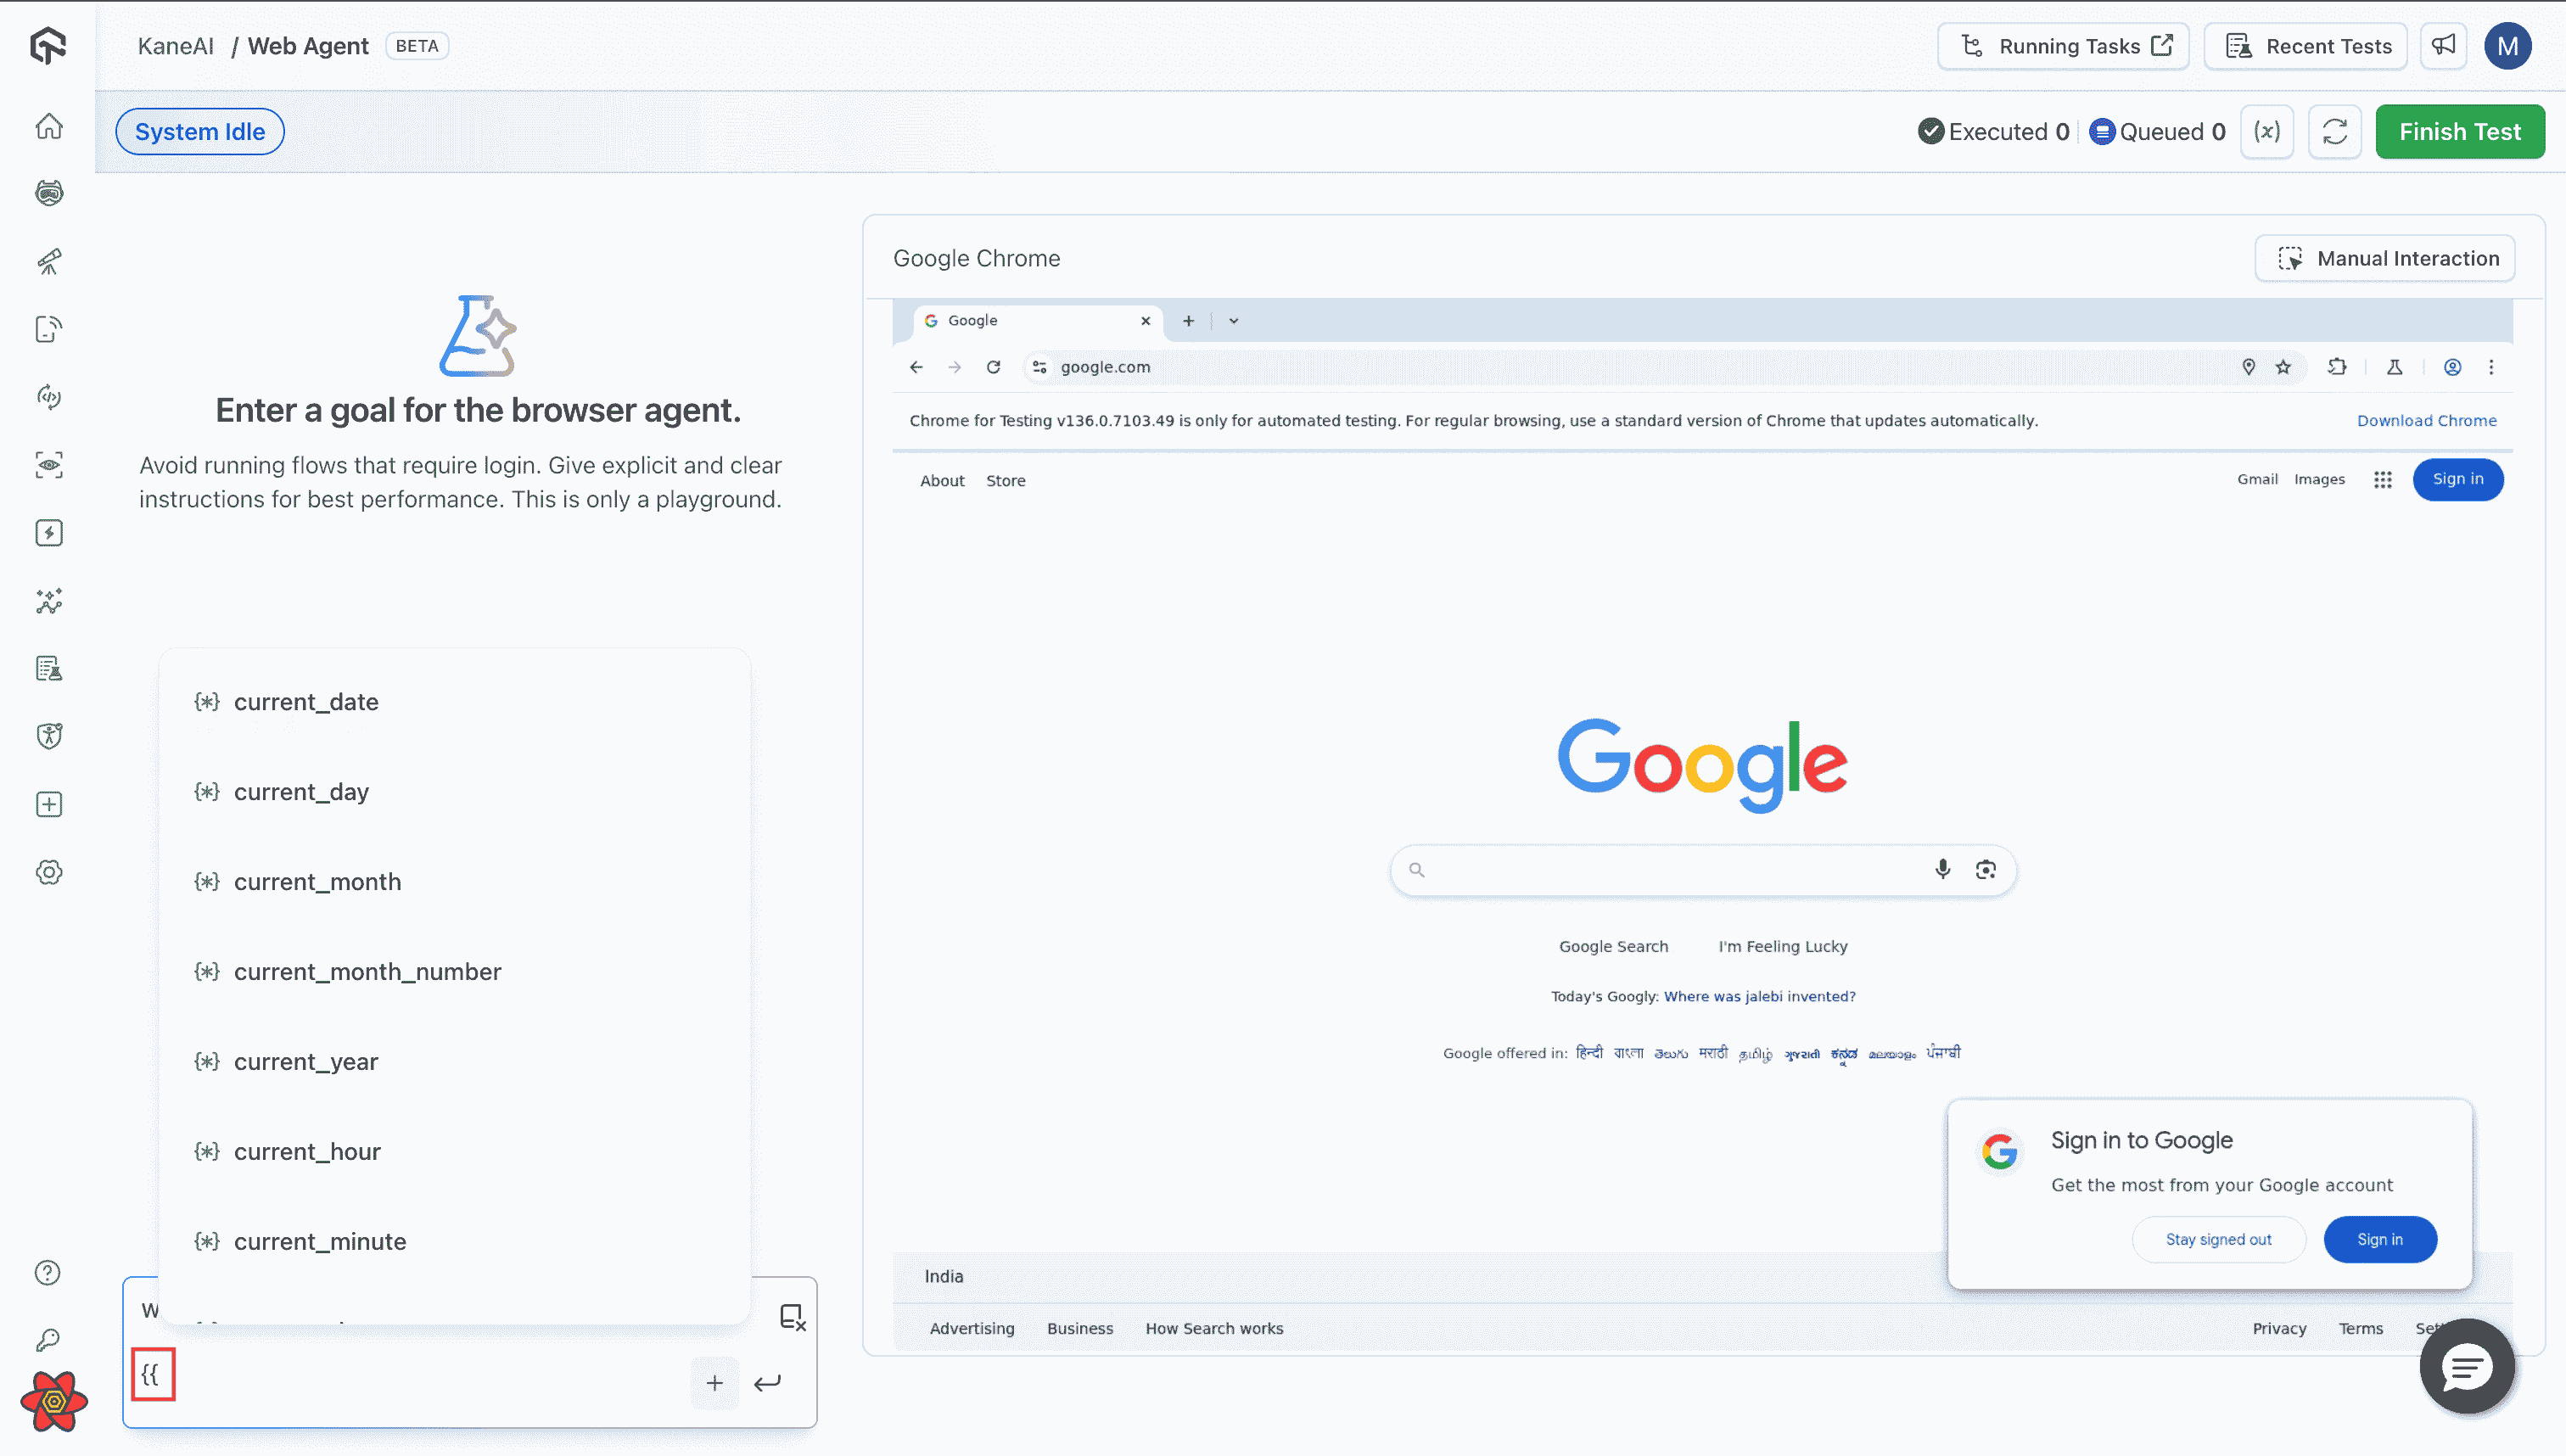
Task: Click Manual Interaction button
Action: (x=2384, y=259)
